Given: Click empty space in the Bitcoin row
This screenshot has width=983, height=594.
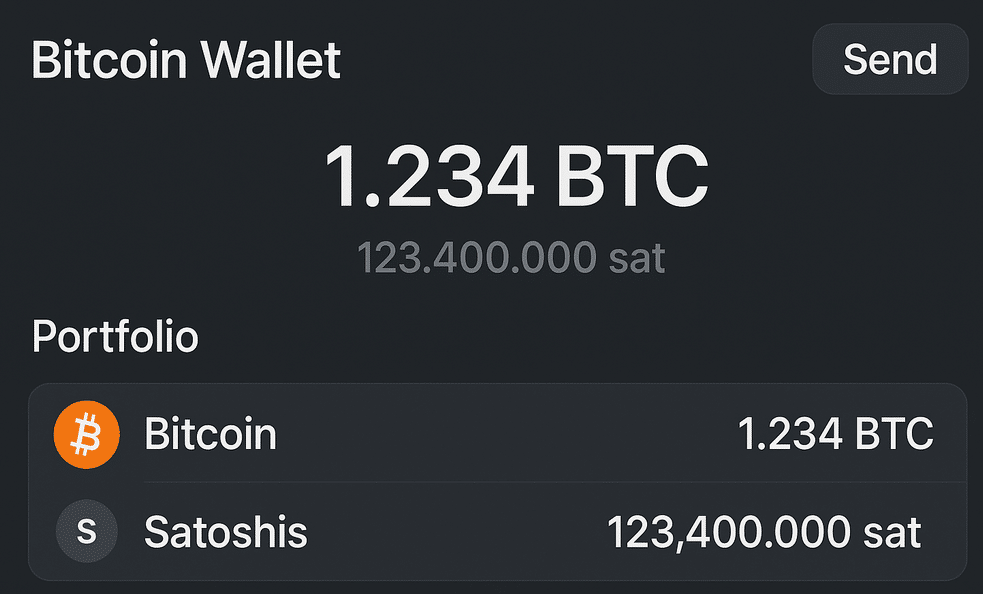Looking at the screenshot, I should [x=502, y=433].
